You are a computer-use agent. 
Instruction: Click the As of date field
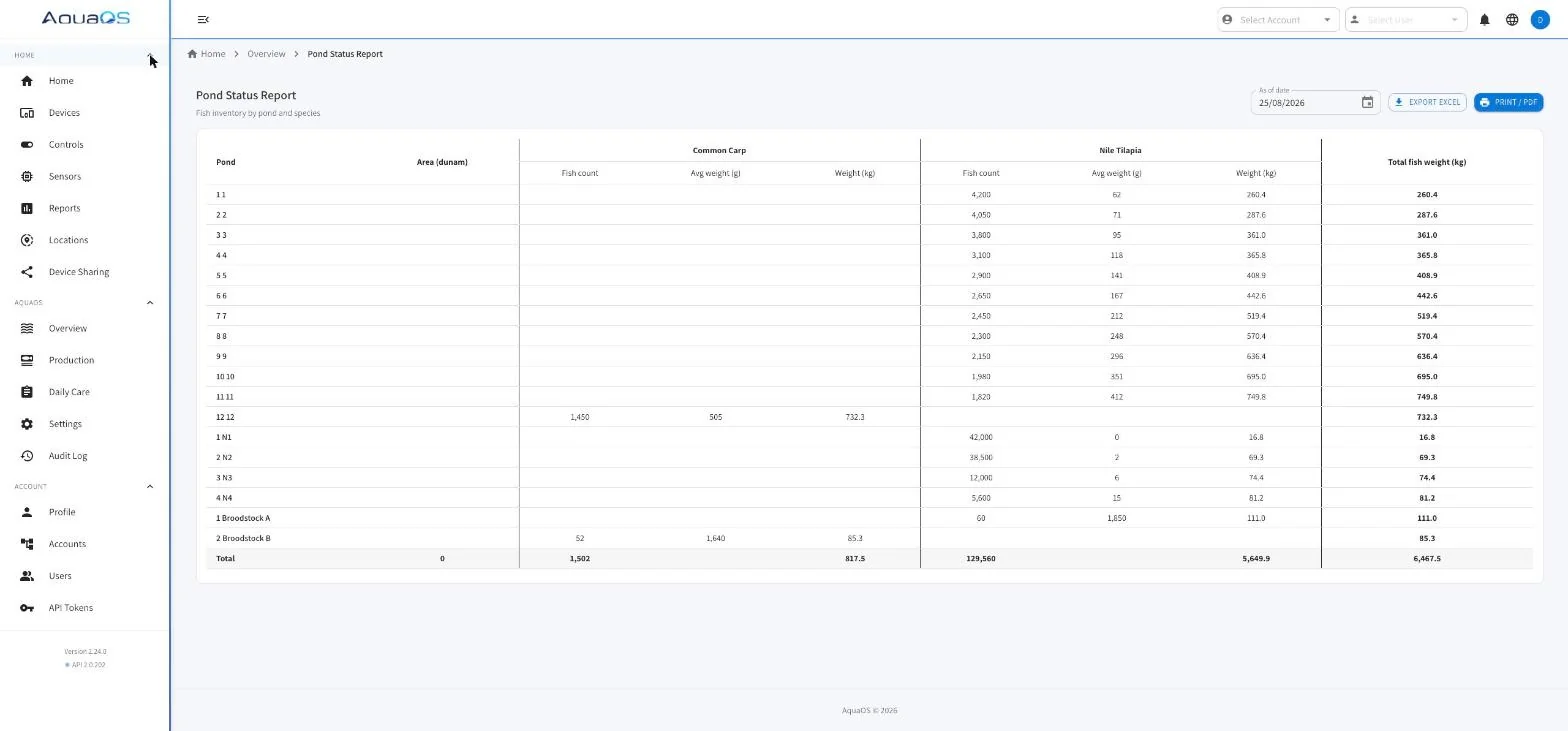[1316, 102]
